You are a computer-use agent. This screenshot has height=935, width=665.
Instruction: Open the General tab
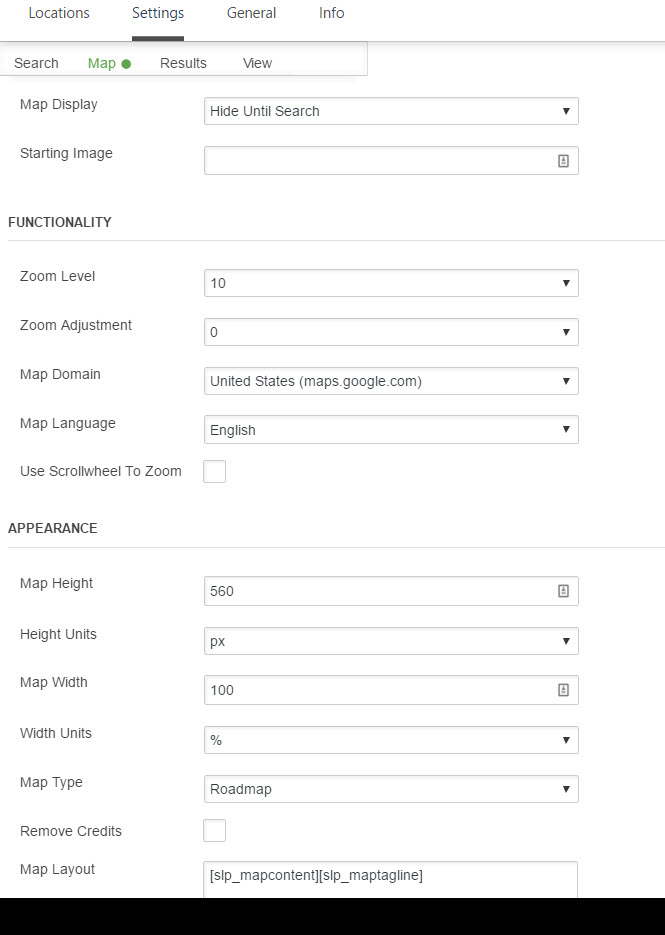point(251,13)
